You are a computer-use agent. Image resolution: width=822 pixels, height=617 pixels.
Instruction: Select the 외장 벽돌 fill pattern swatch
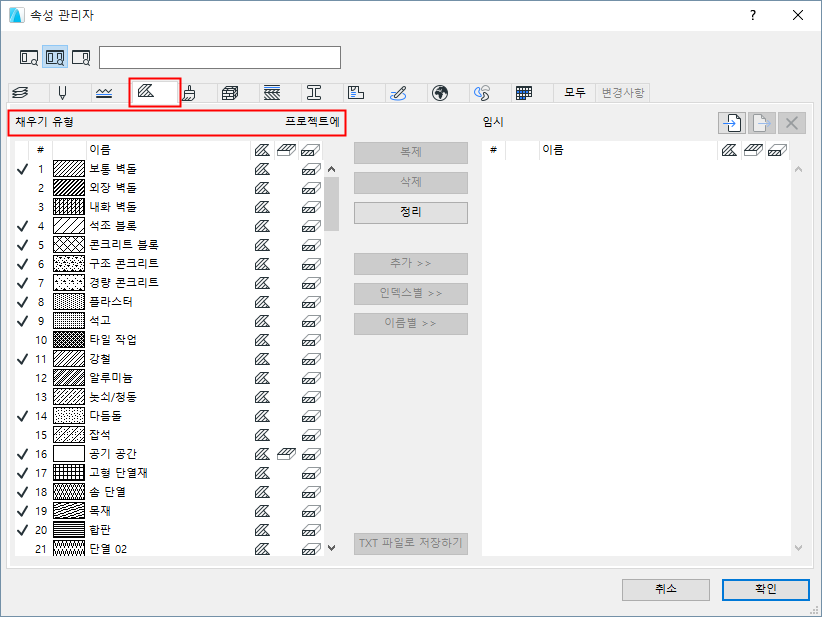(x=69, y=188)
